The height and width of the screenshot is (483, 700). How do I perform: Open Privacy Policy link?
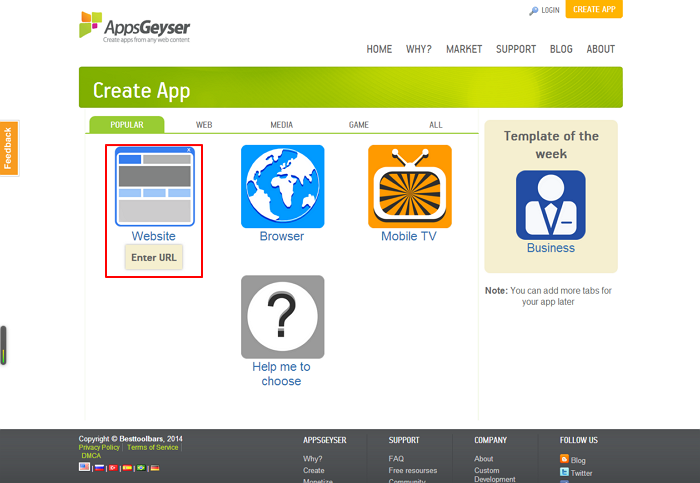(99, 447)
